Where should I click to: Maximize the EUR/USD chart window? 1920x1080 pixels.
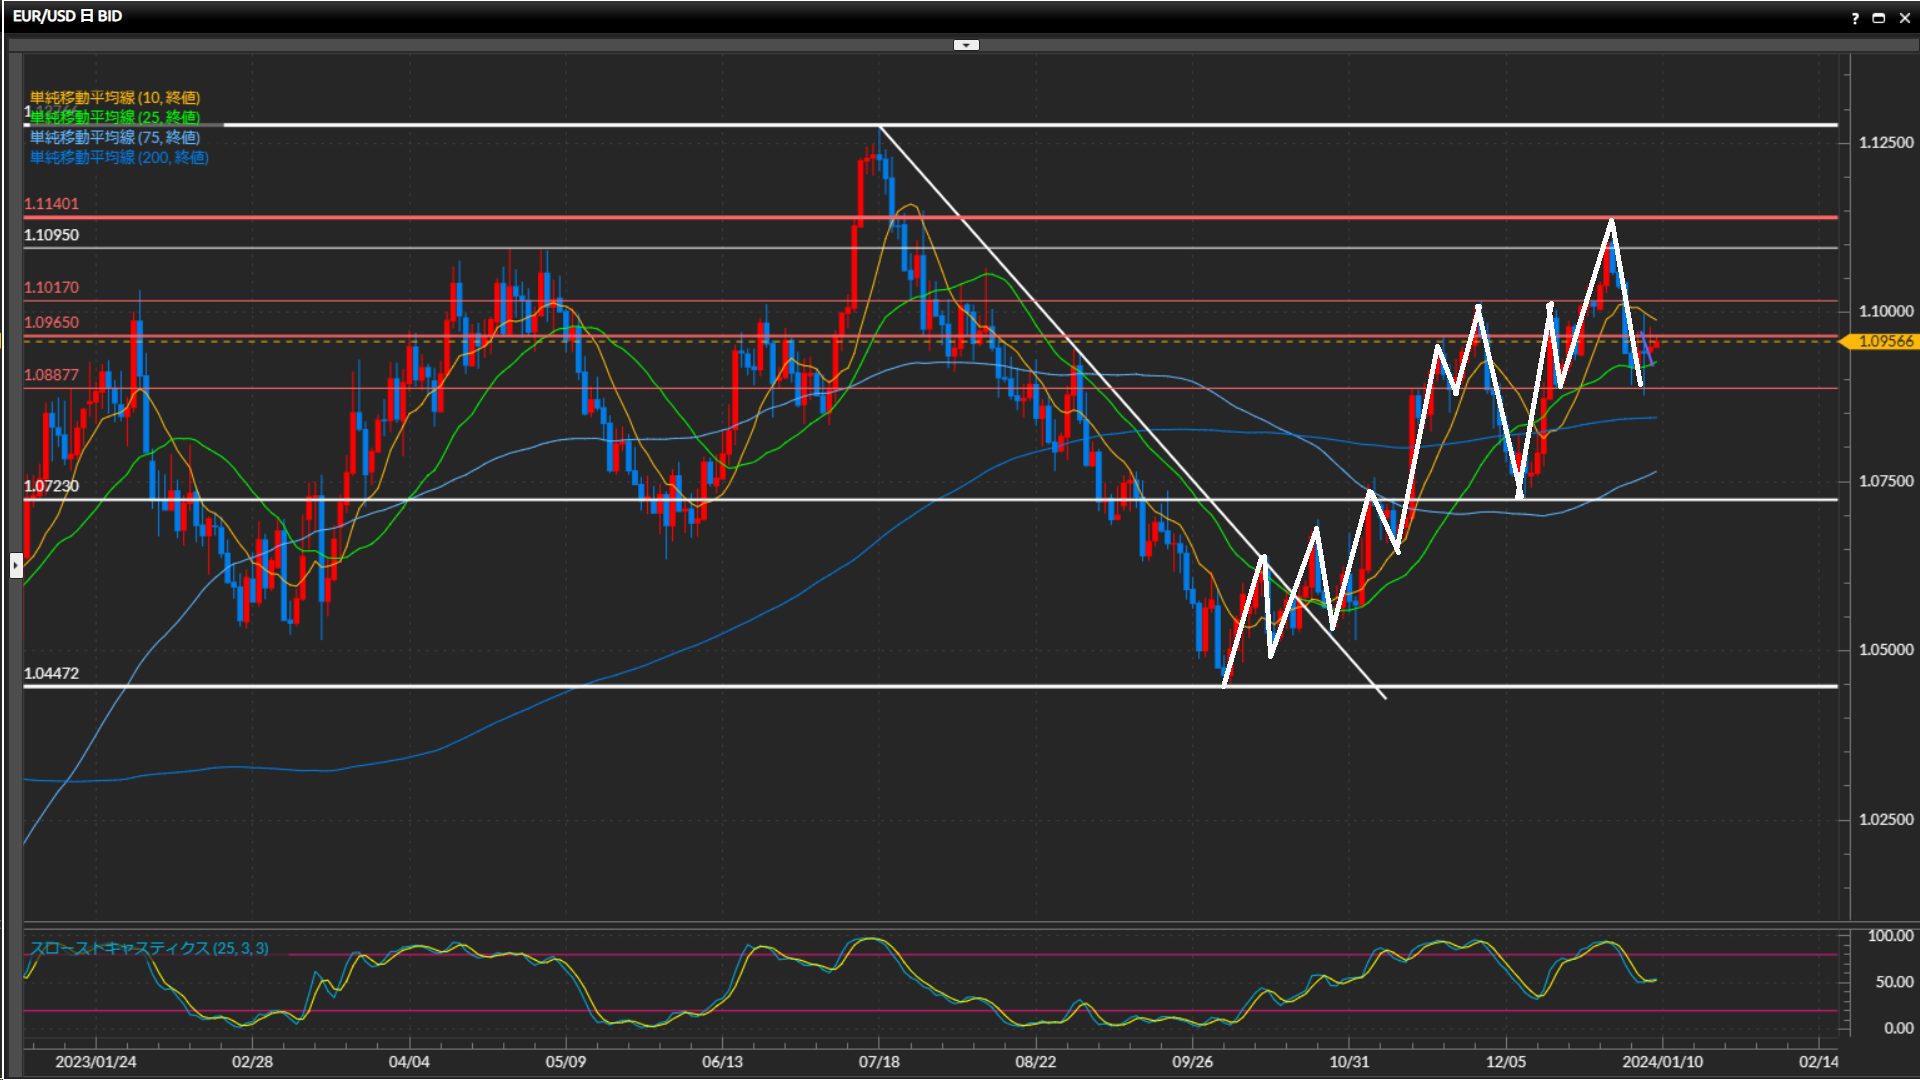click(1879, 18)
